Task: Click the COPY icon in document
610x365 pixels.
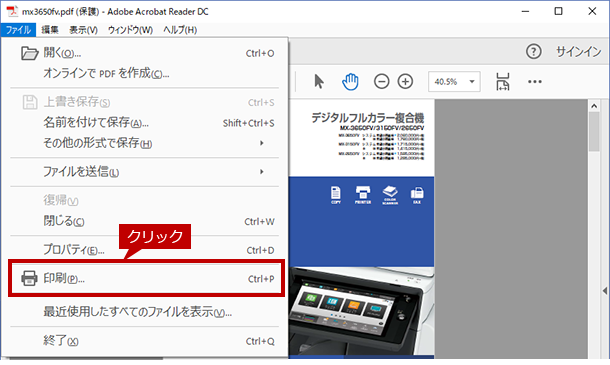Action: pyautogui.click(x=336, y=195)
